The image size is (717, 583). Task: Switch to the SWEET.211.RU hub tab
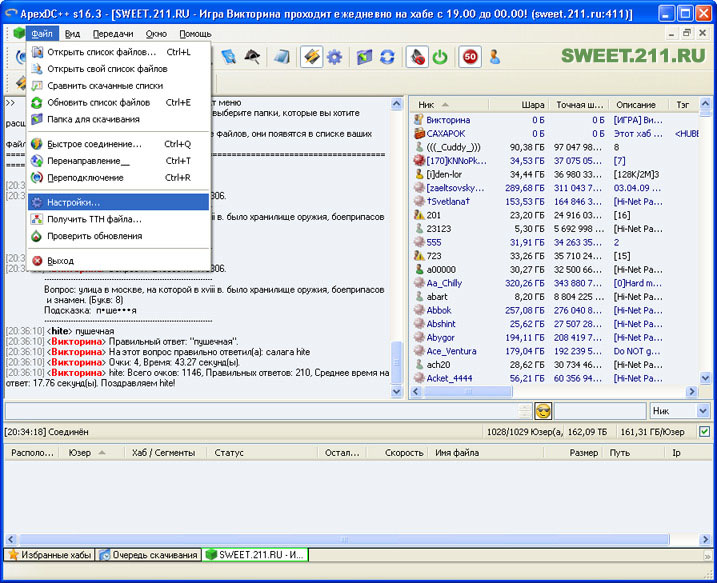[x=256, y=555]
